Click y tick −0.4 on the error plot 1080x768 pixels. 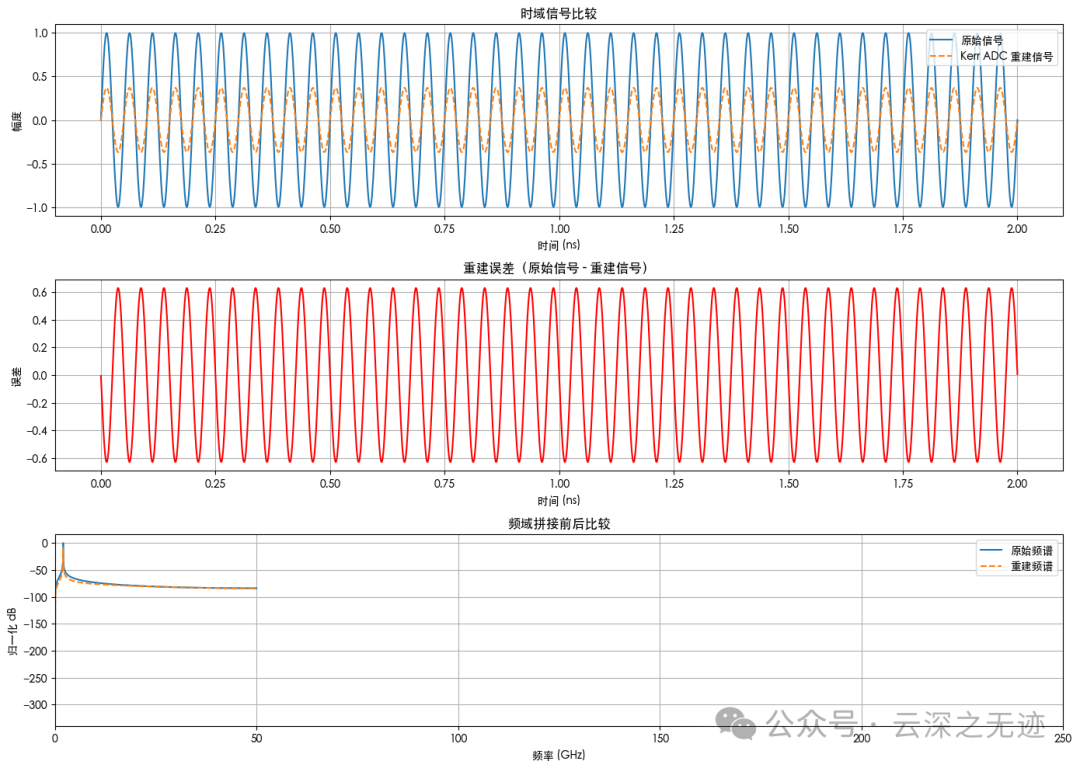tap(37, 430)
